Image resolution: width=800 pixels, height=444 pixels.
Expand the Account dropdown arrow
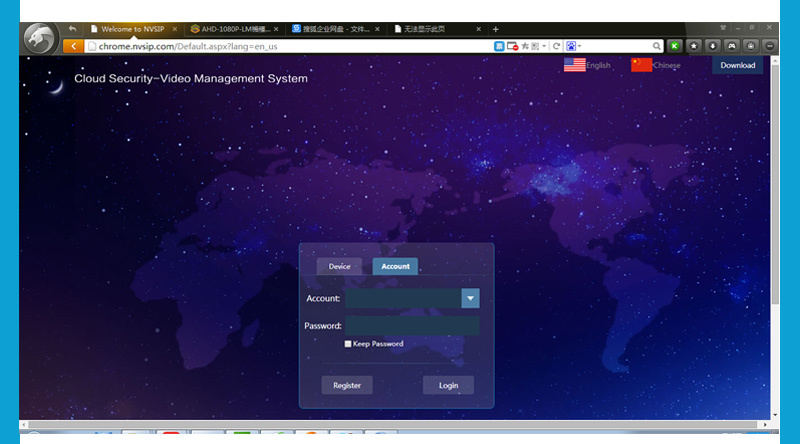(470, 298)
